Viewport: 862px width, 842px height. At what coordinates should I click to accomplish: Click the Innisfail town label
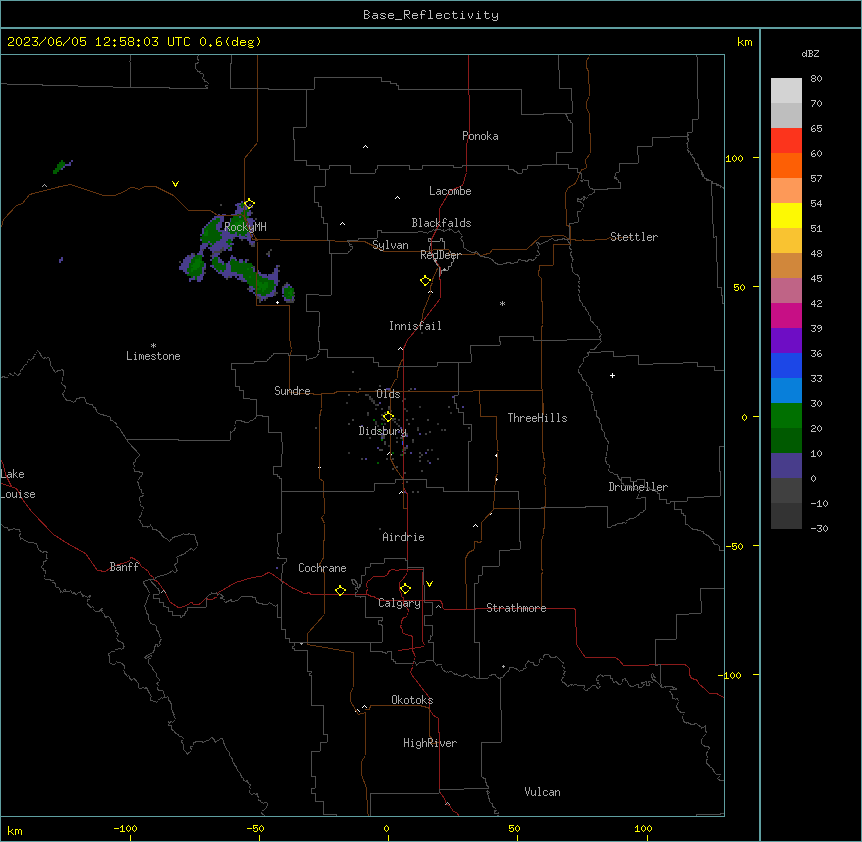pyautogui.click(x=415, y=326)
